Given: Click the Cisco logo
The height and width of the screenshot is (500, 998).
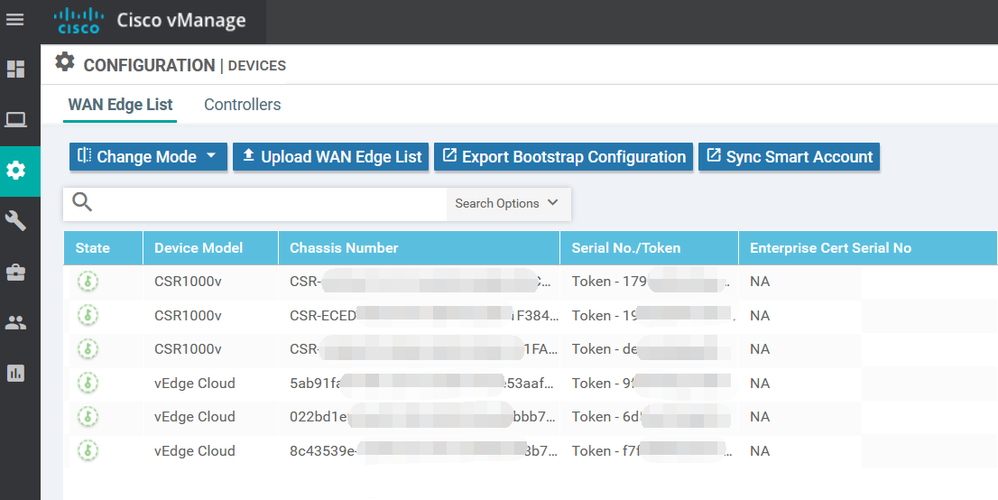Looking at the screenshot, I should [x=79, y=20].
